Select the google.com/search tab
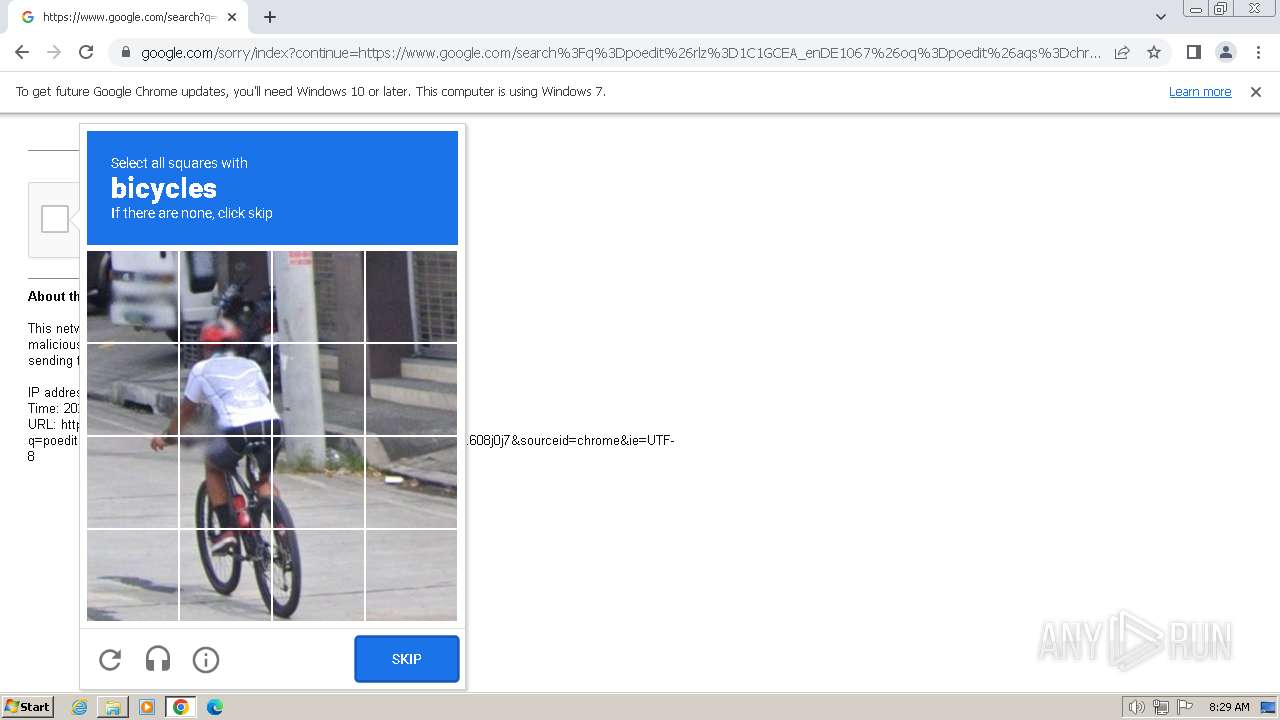 pyautogui.click(x=128, y=17)
